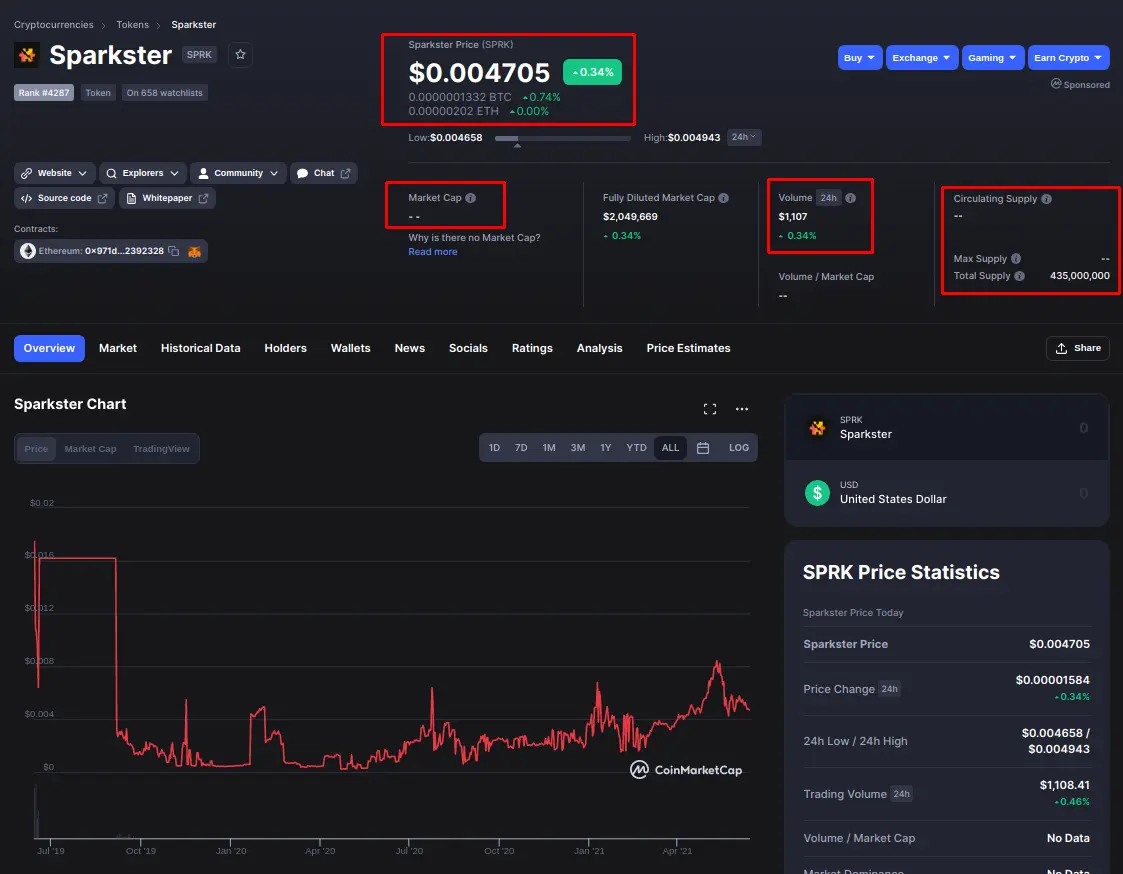
Task: Follow the Read more link
Action: (433, 251)
